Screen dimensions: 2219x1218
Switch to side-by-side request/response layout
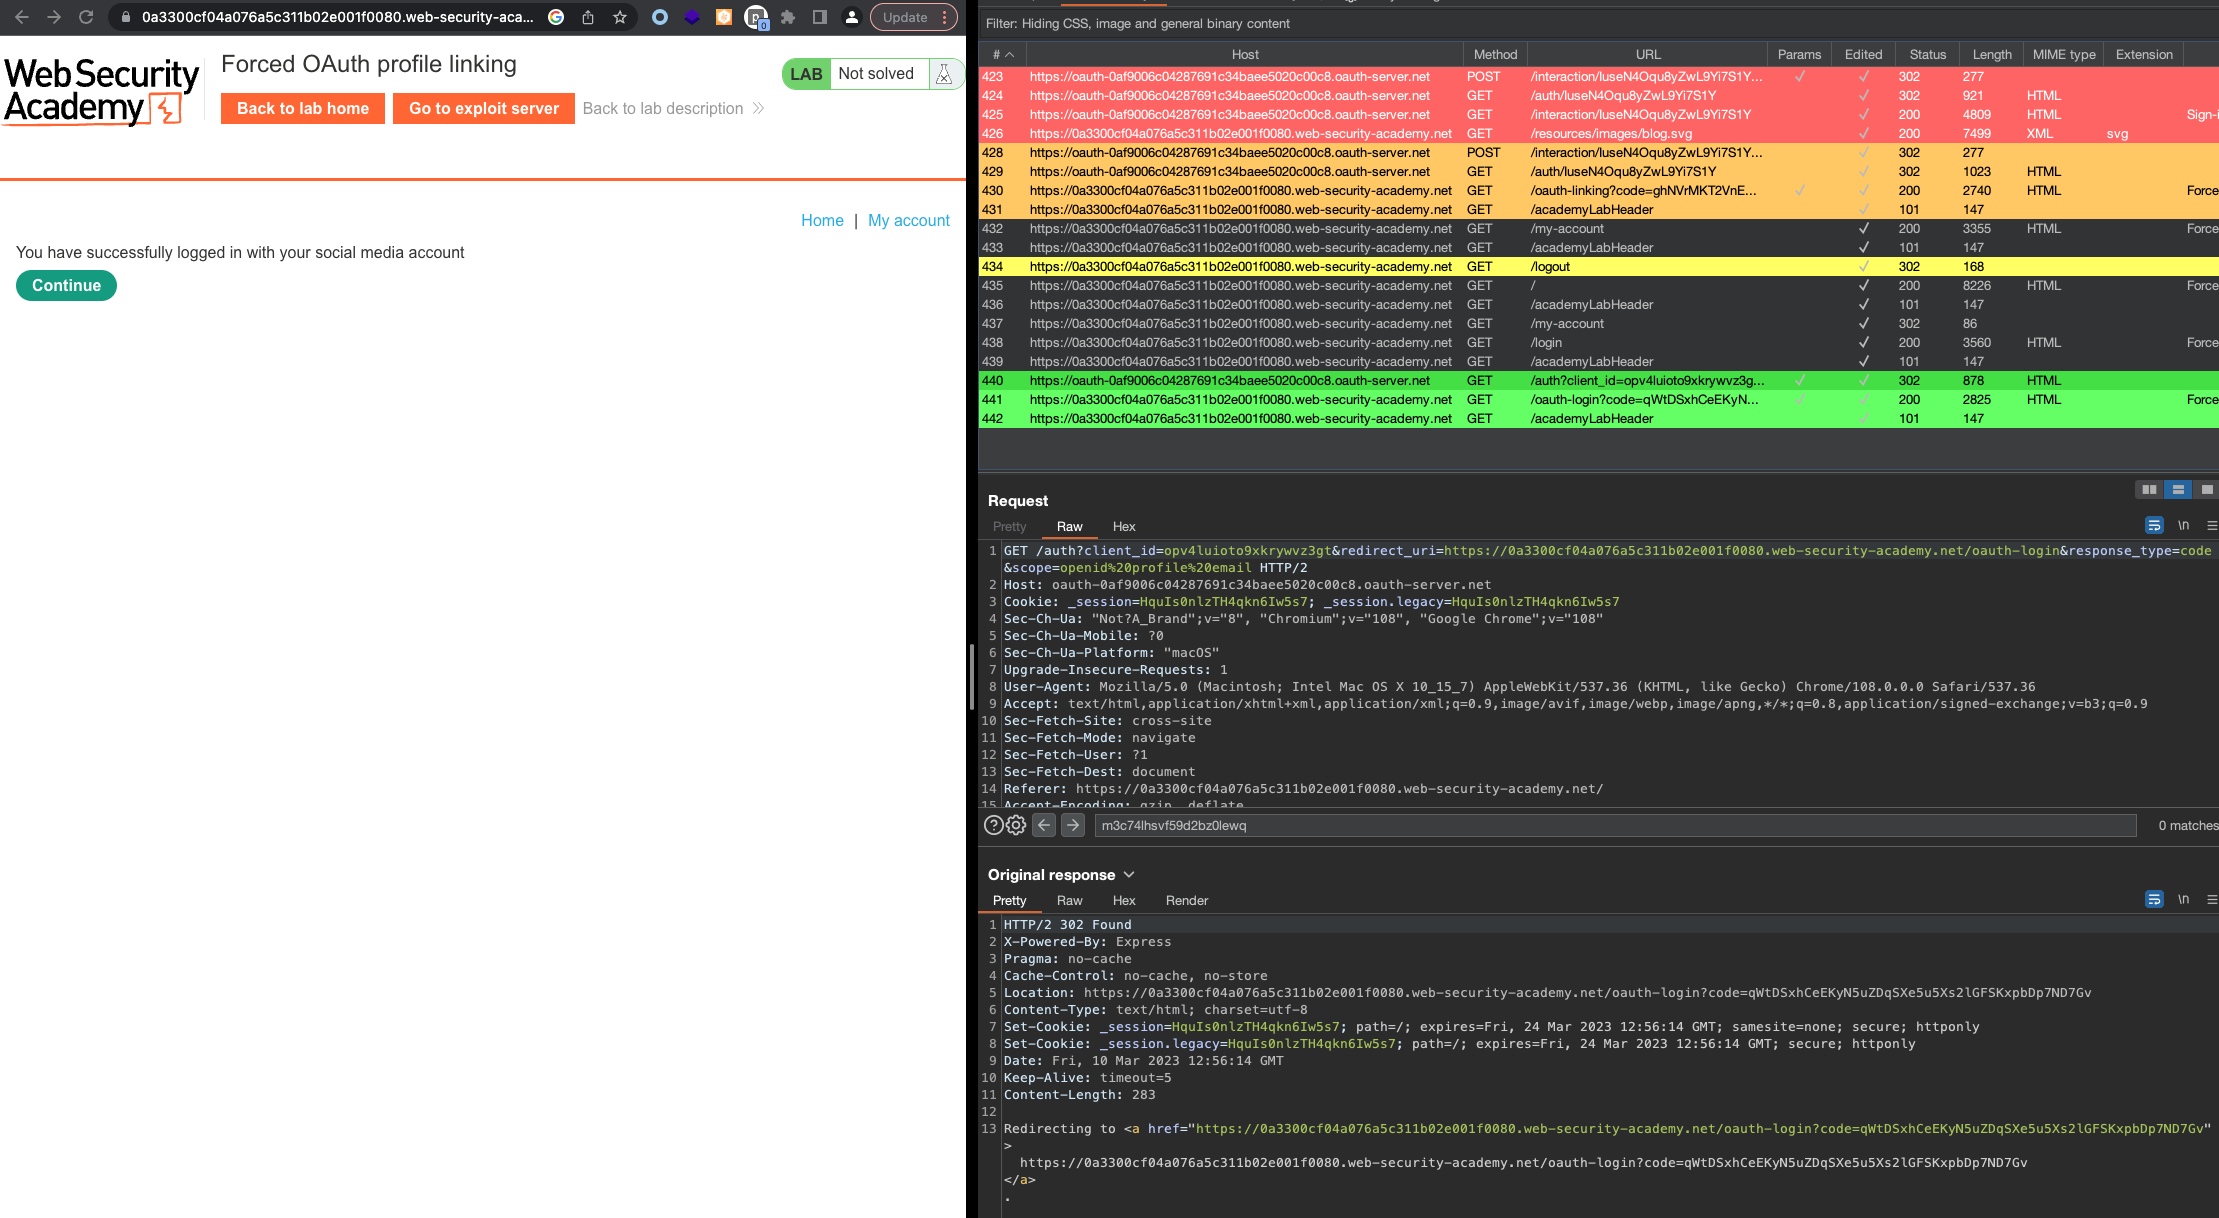pos(2149,489)
